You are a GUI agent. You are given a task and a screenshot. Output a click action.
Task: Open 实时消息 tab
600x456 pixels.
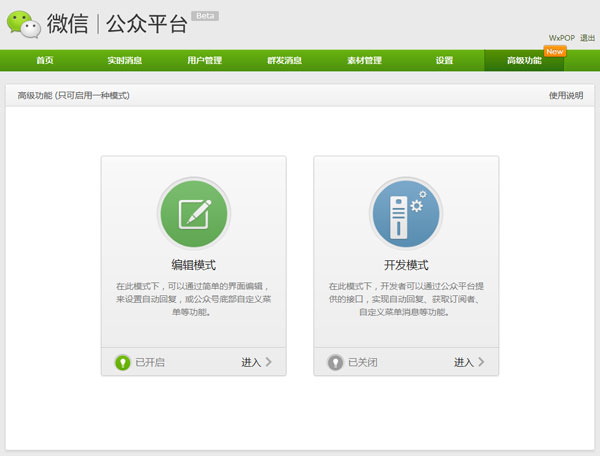(125, 60)
